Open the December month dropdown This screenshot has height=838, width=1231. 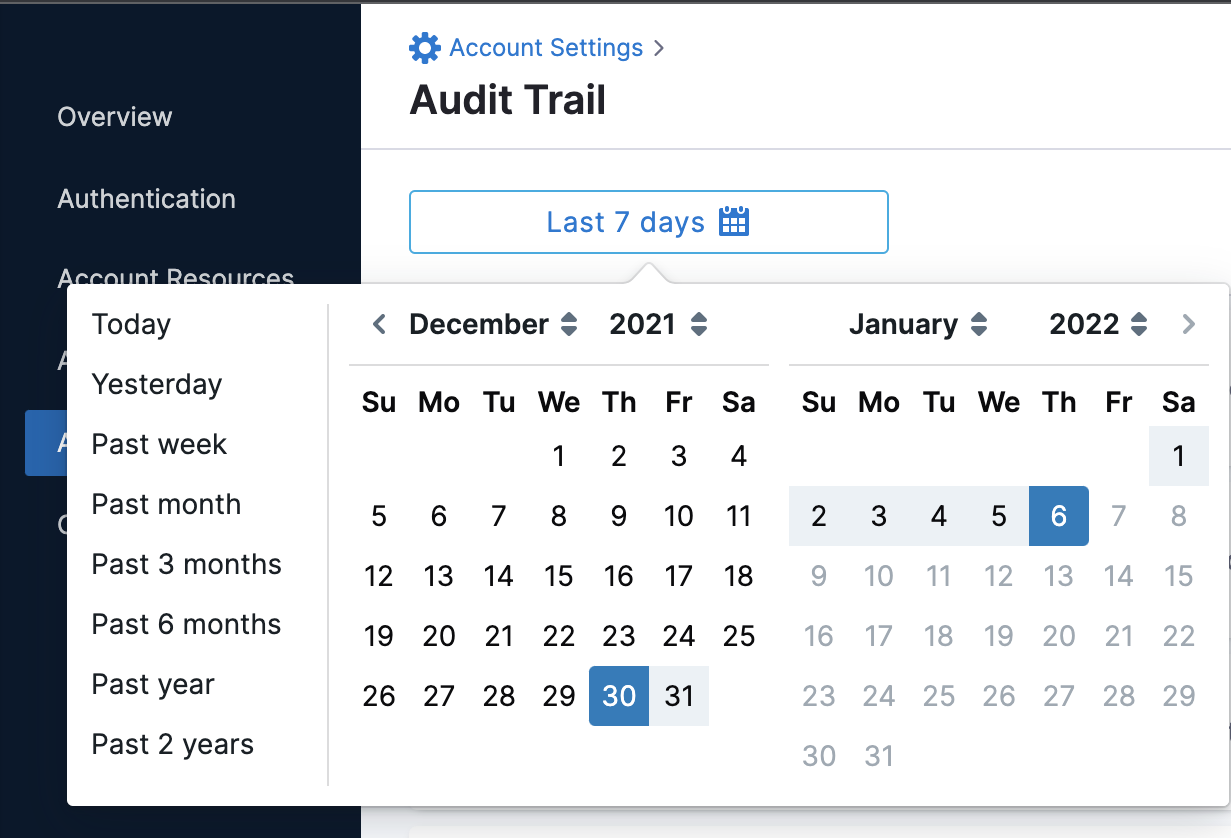point(494,324)
